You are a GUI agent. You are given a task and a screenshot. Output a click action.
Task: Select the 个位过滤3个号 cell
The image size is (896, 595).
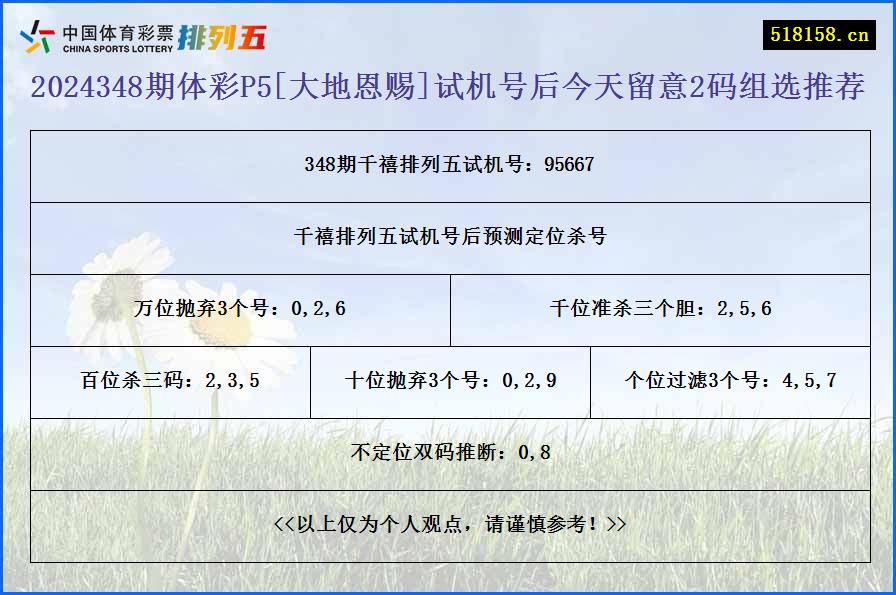click(x=733, y=381)
